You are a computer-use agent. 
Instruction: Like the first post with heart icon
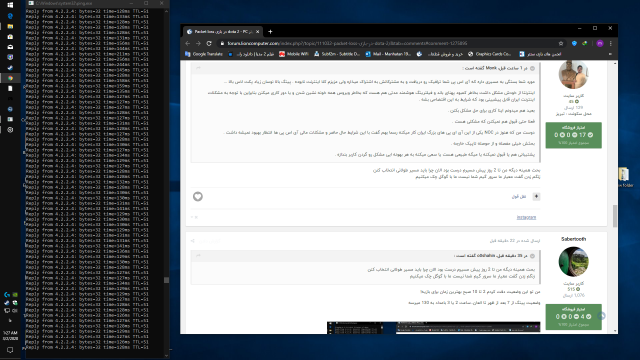click(x=198, y=196)
